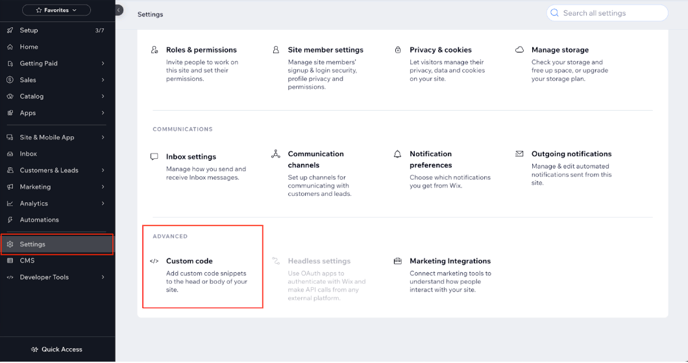Click the Search all settings field

[607, 13]
